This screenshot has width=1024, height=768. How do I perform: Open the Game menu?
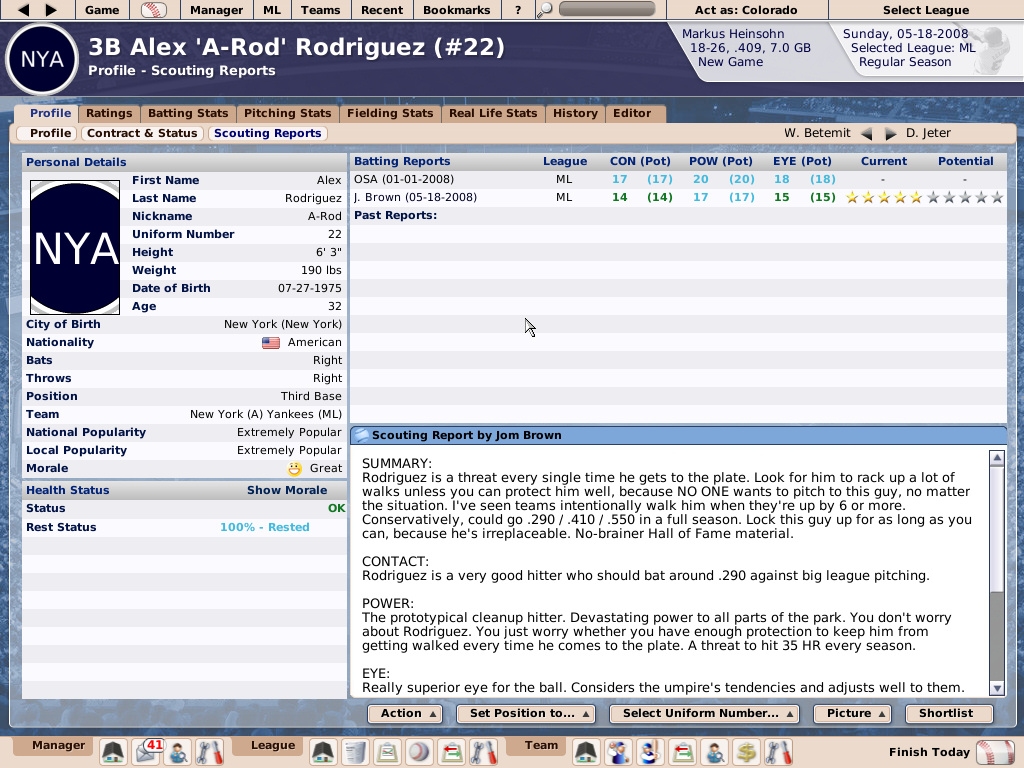[102, 10]
